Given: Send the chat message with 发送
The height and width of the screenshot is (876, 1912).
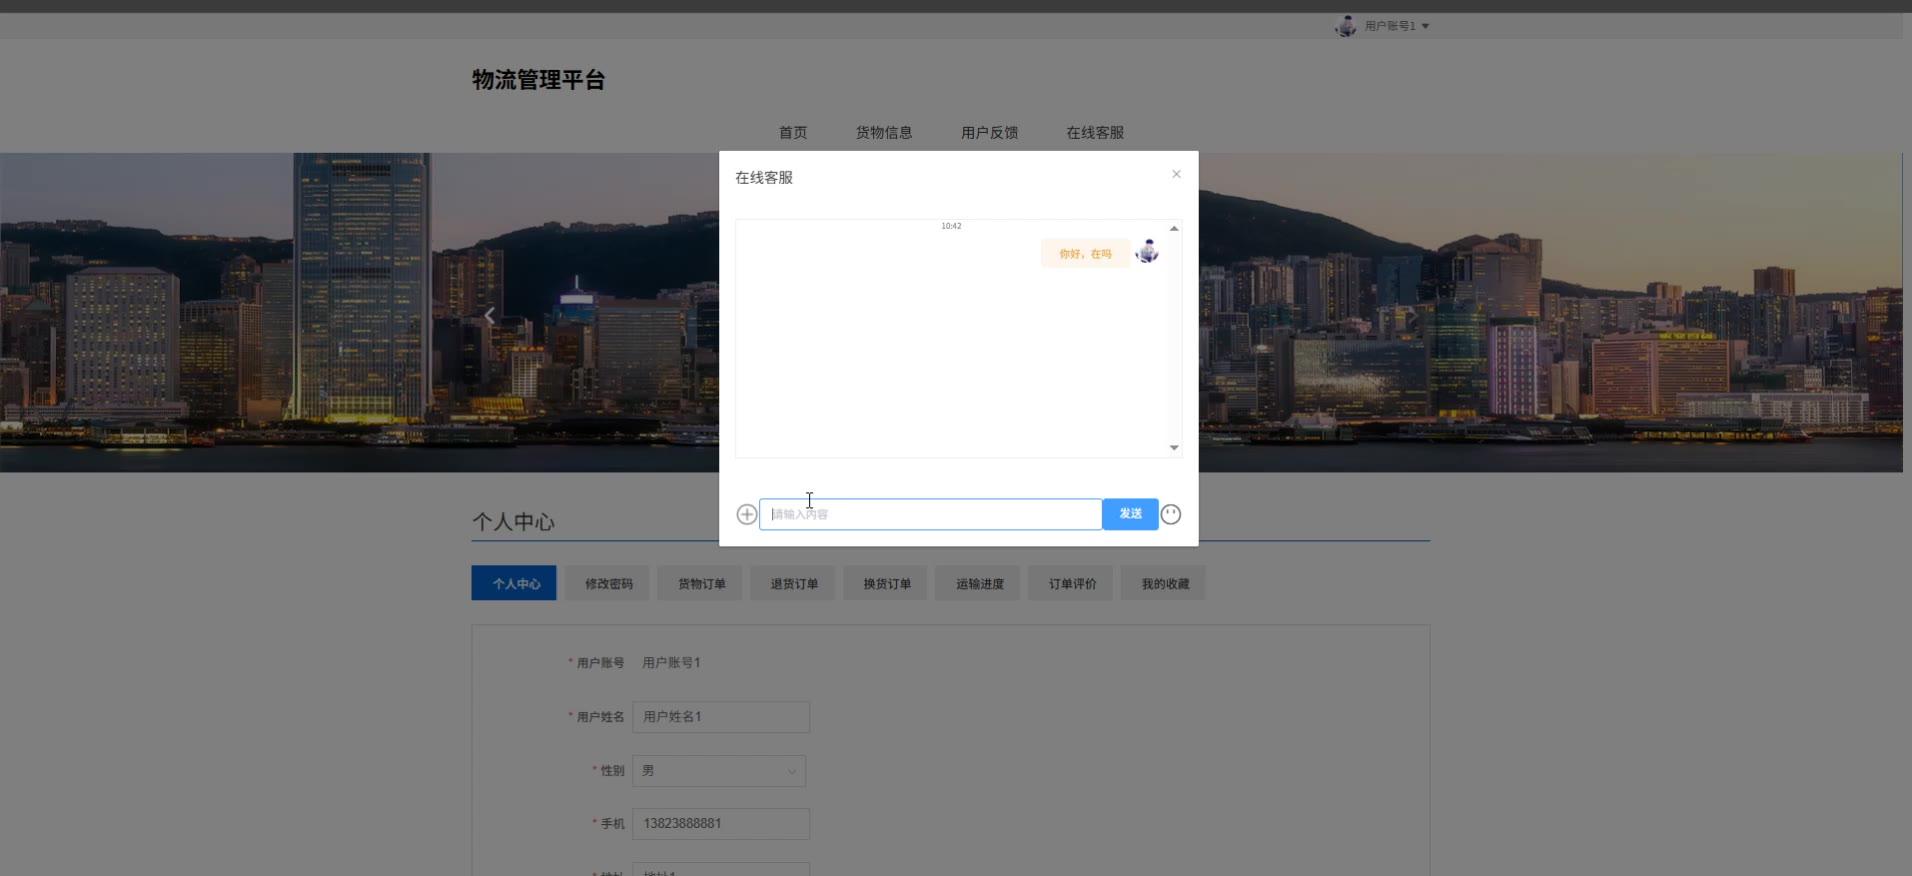Looking at the screenshot, I should coord(1130,514).
